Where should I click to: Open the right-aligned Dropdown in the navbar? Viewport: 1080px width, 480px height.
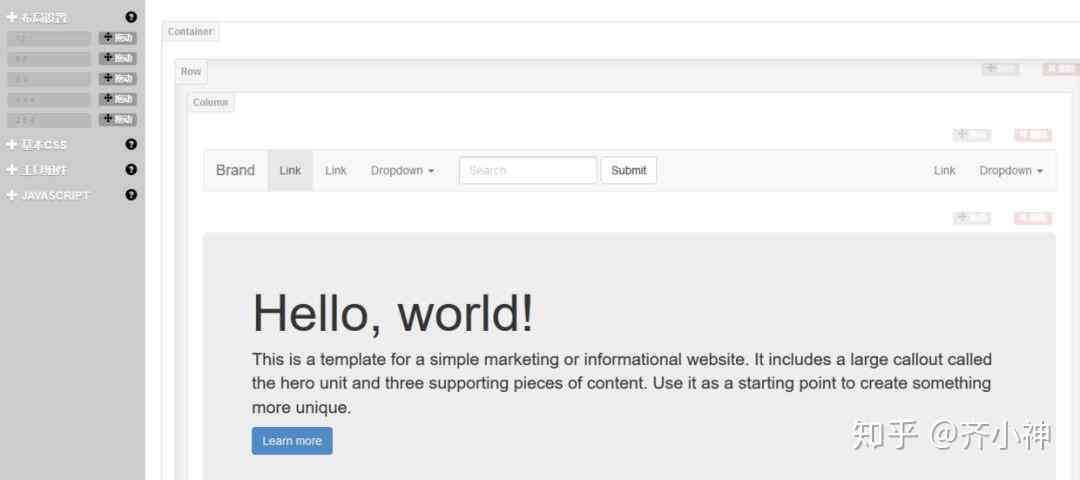pyautogui.click(x=1011, y=170)
